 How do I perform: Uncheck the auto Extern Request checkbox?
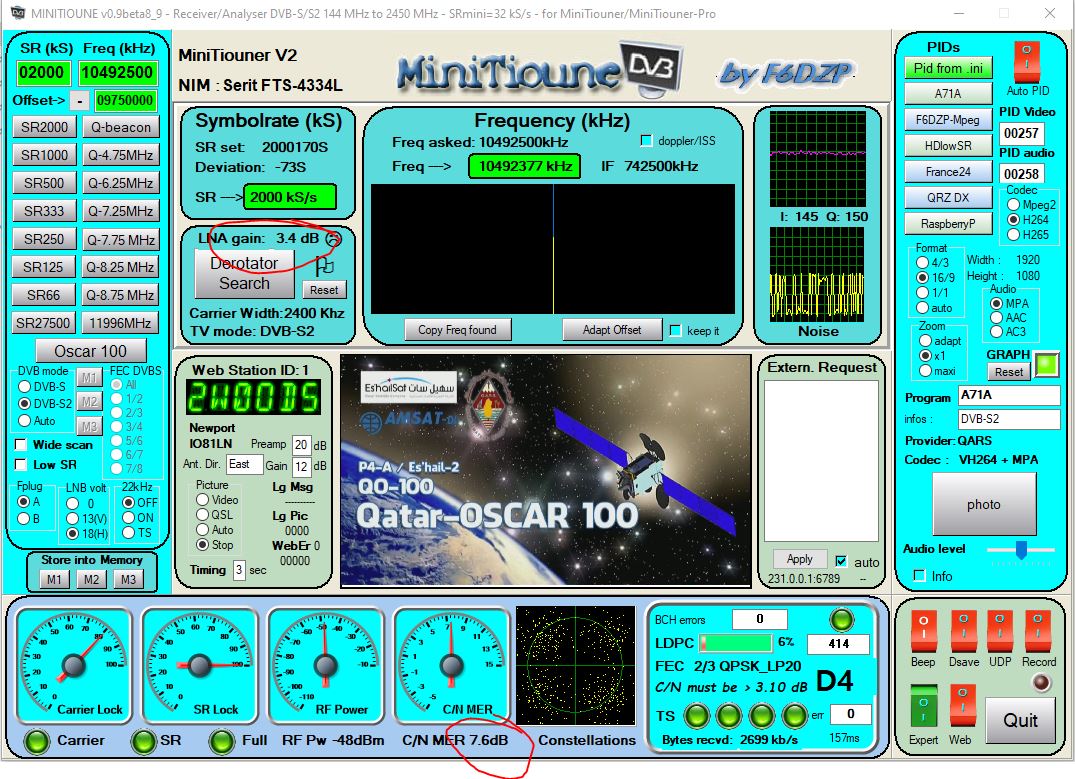coord(841,561)
